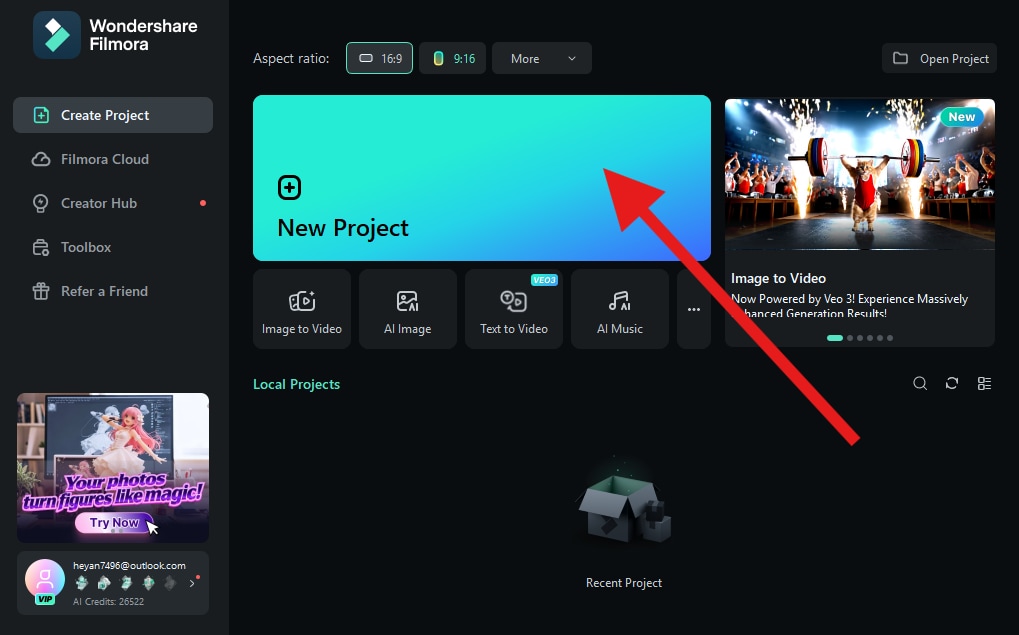Click the plus icon in New Project
Image resolution: width=1019 pixels, height=635 pixels.
(289, 188)
